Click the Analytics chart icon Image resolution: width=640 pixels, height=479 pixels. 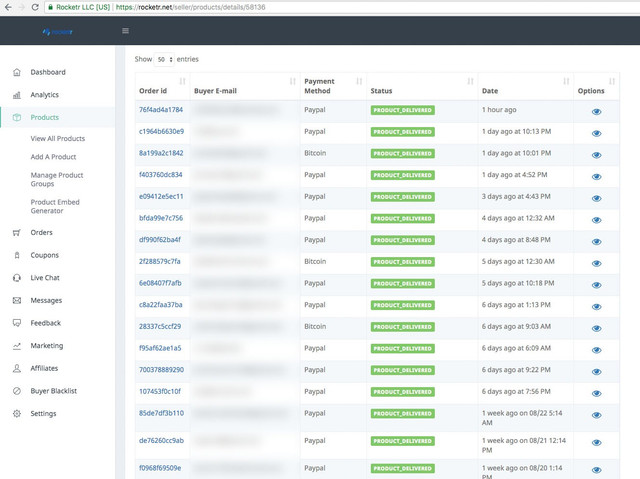pos(16,95)
